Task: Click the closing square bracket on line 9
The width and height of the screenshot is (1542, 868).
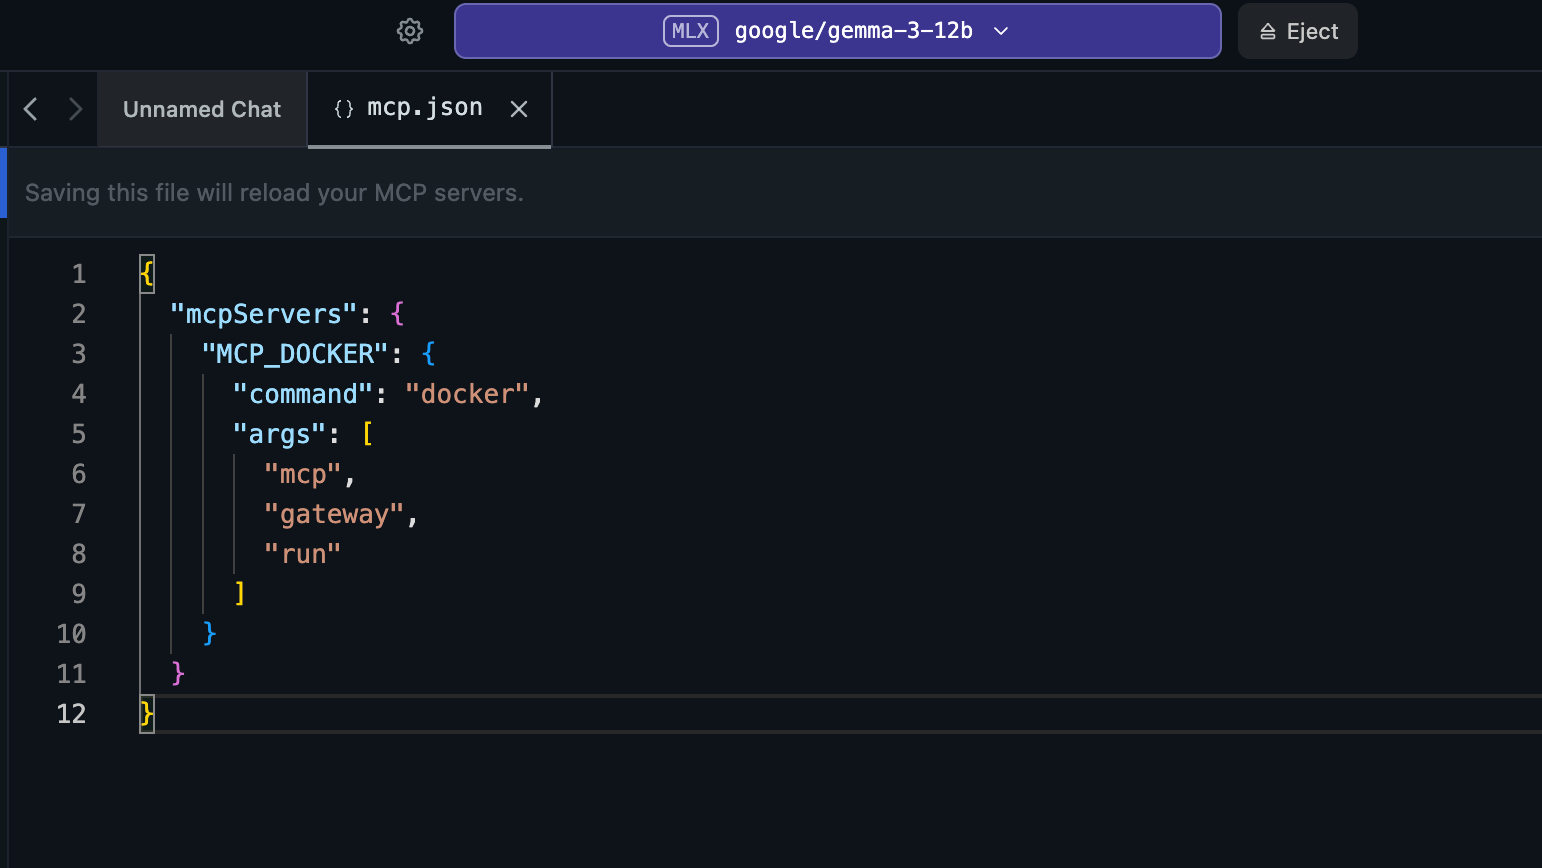Action: [240, 594]
